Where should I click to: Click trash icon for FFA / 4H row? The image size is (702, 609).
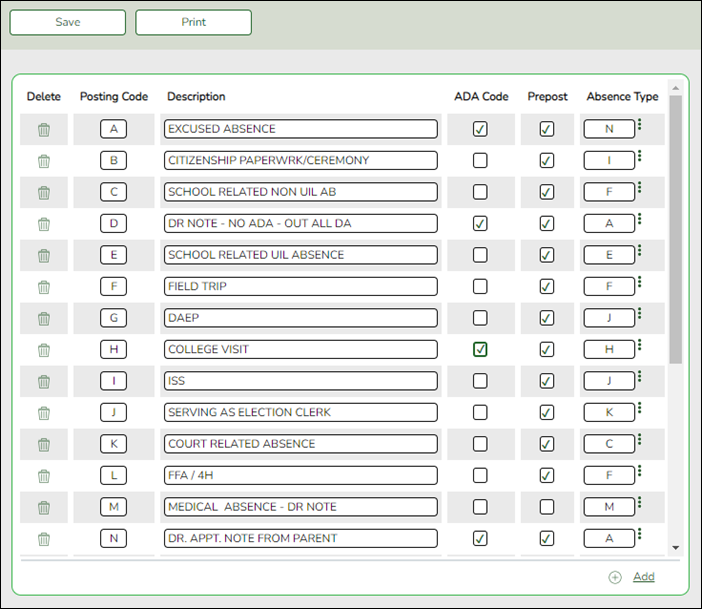pos(44,476)
